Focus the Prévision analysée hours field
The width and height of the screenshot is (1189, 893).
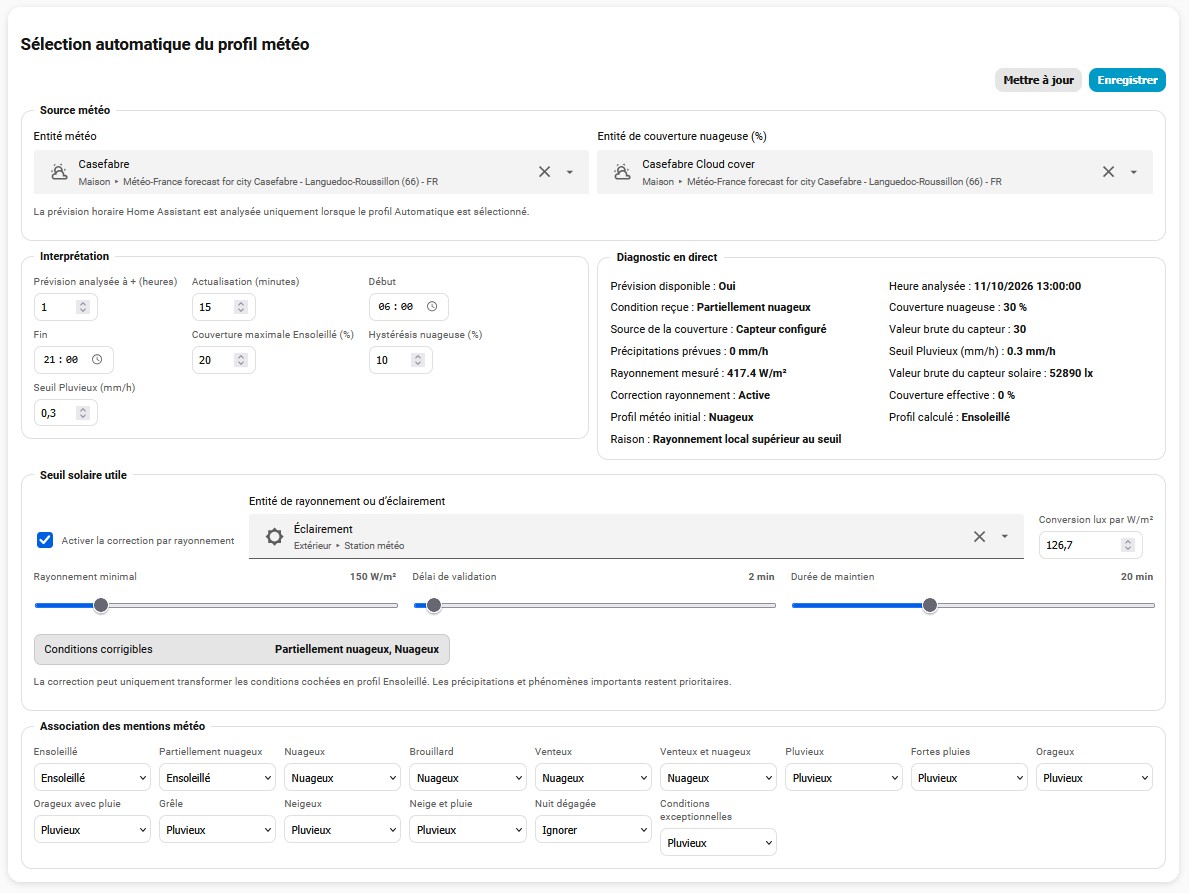[65, 307]
